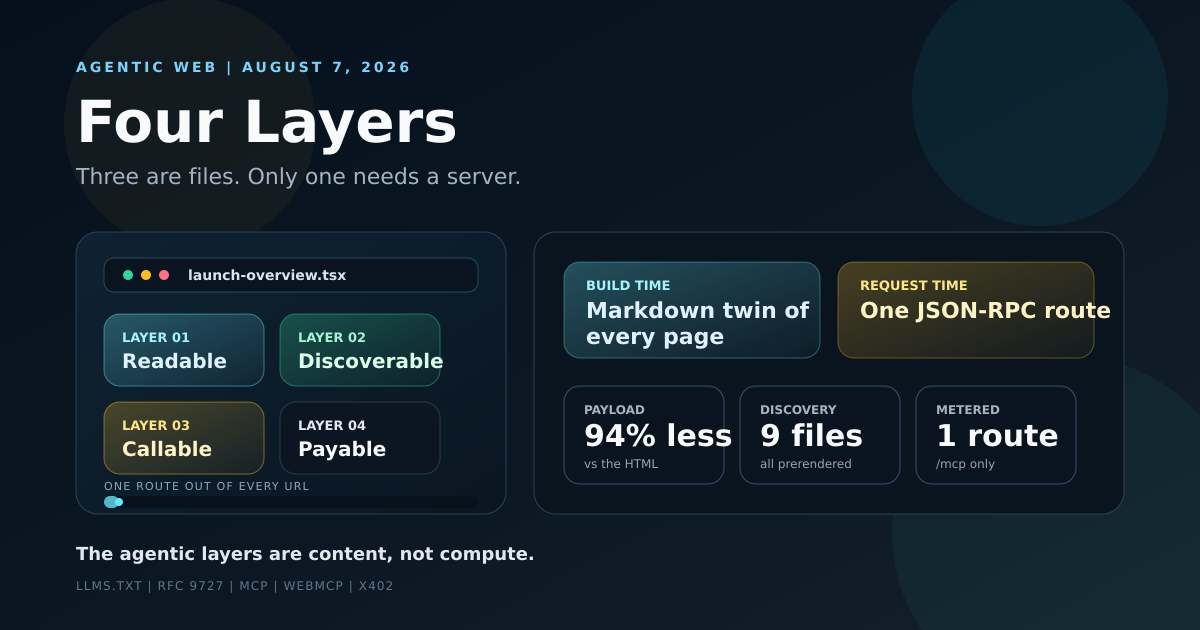
Task: Open the Layer 01 Readable card
Action: pyautogui.click(x=184, y=350)
